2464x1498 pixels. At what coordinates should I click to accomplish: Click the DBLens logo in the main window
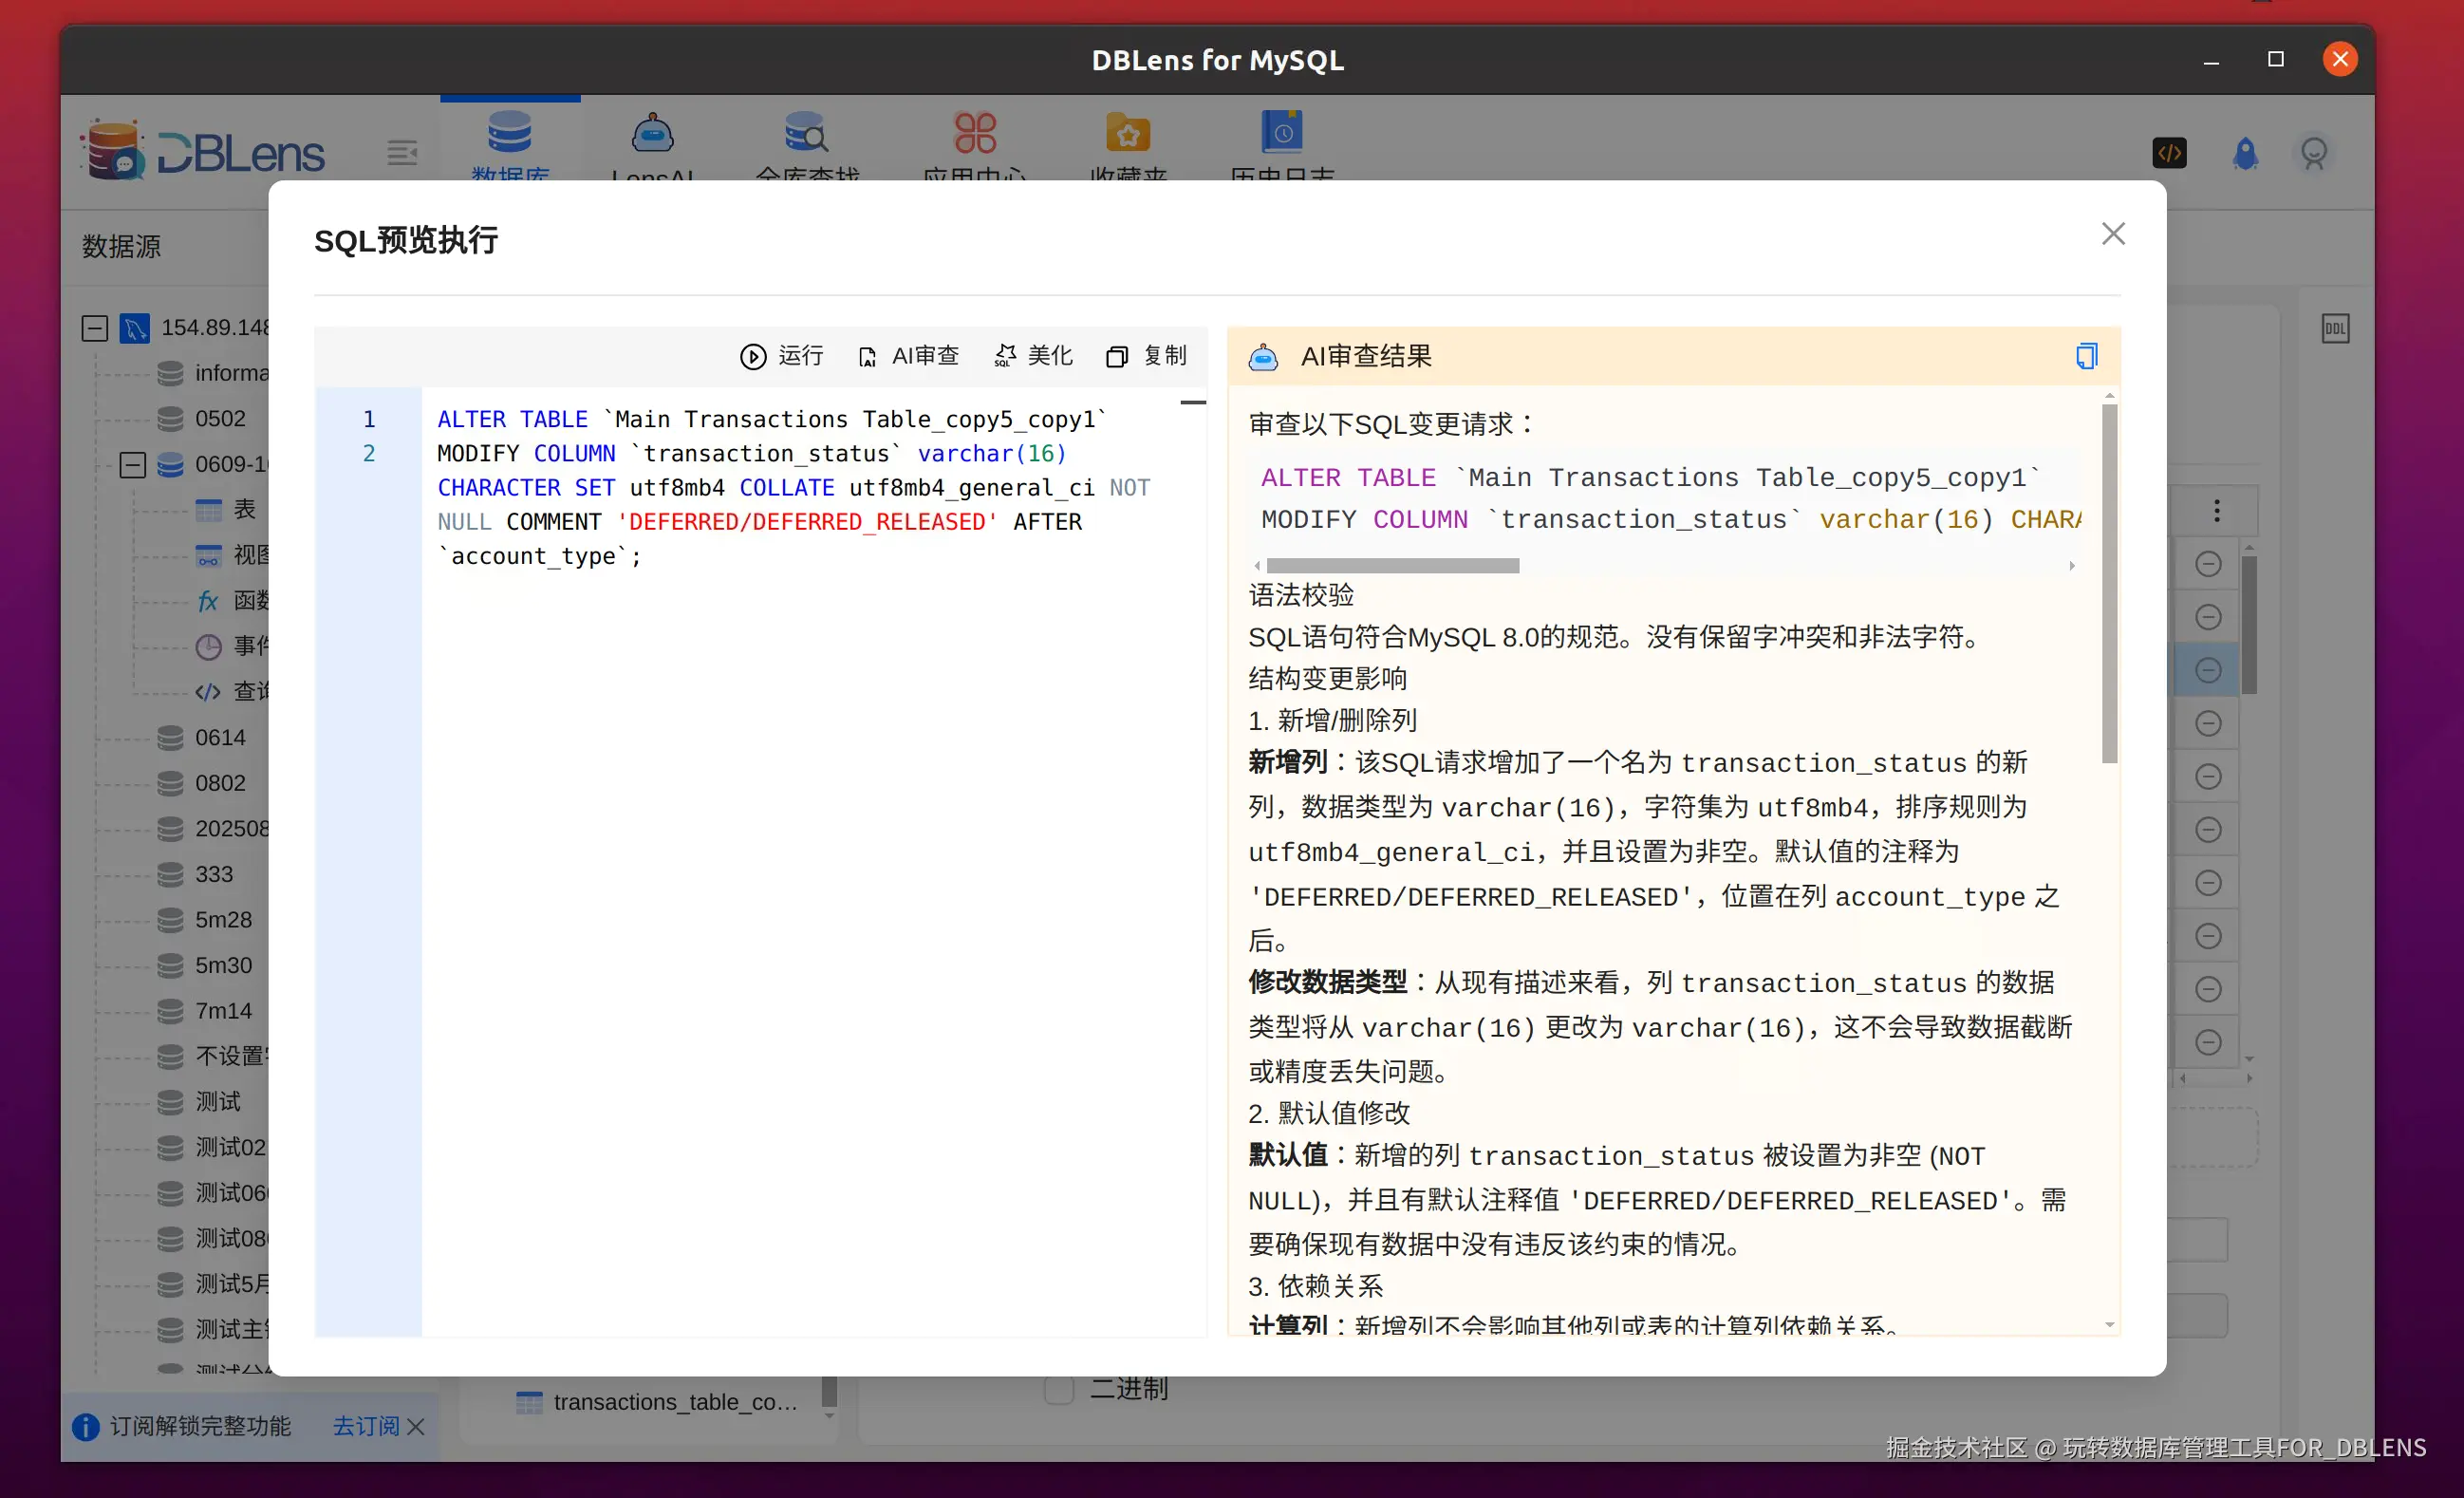coord(204,152)
